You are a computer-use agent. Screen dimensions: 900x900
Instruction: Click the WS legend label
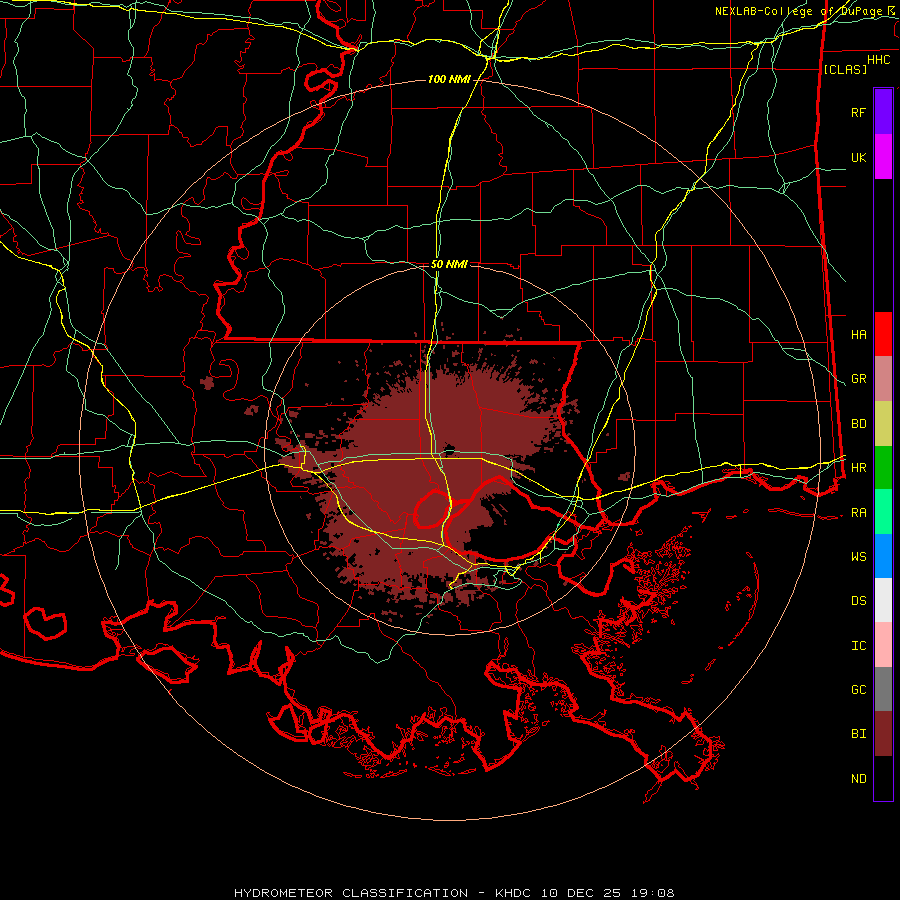click(858, 556)
